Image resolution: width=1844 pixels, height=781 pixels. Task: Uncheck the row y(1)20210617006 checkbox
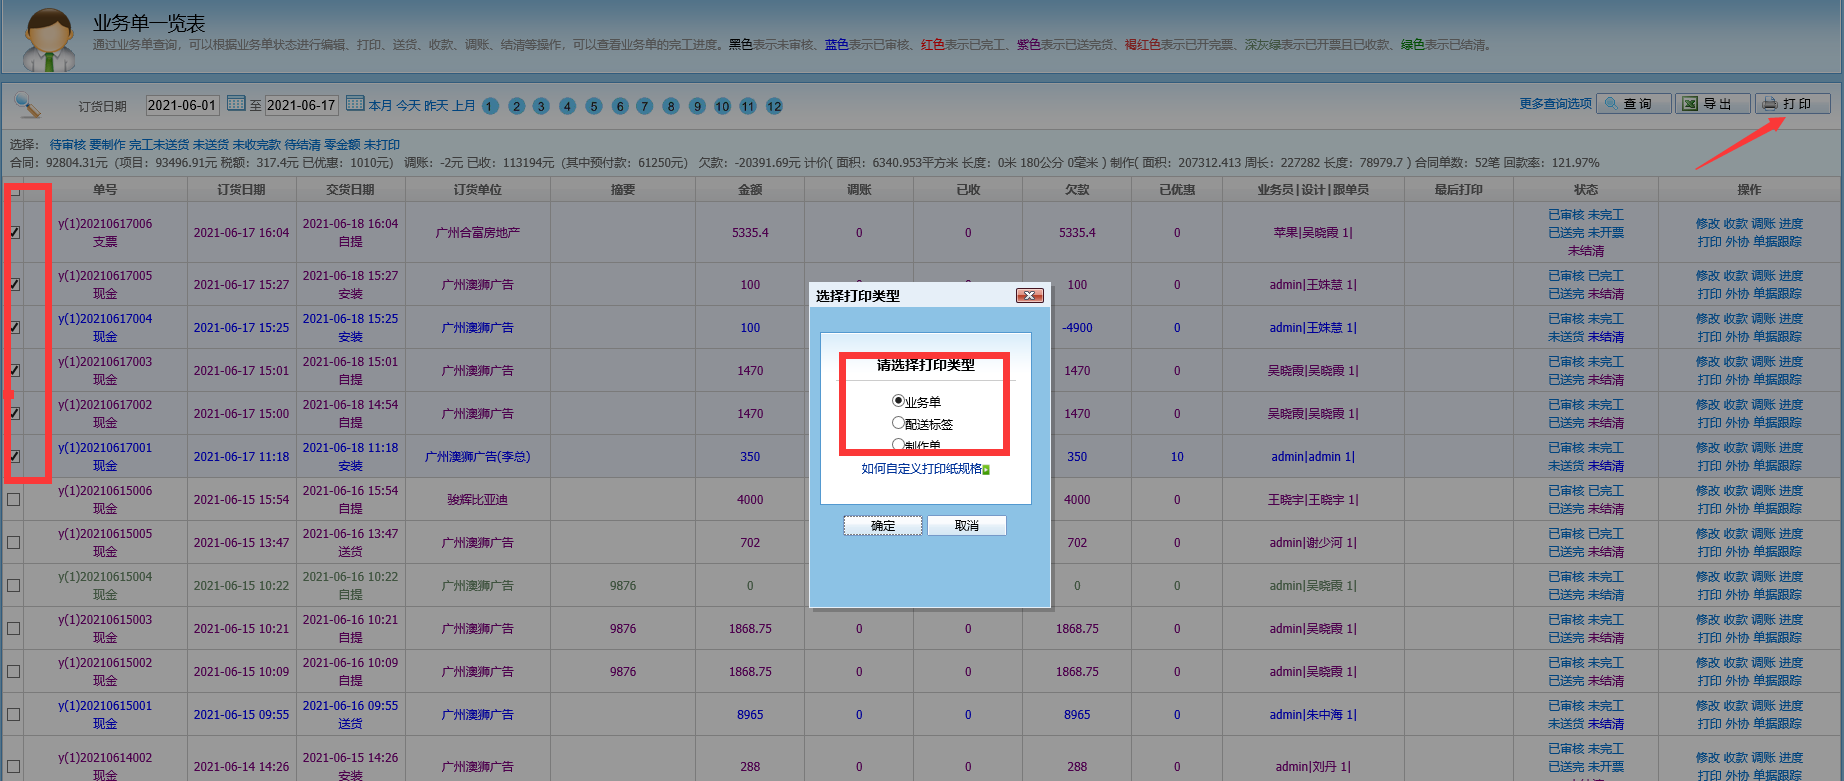(14, 232)
